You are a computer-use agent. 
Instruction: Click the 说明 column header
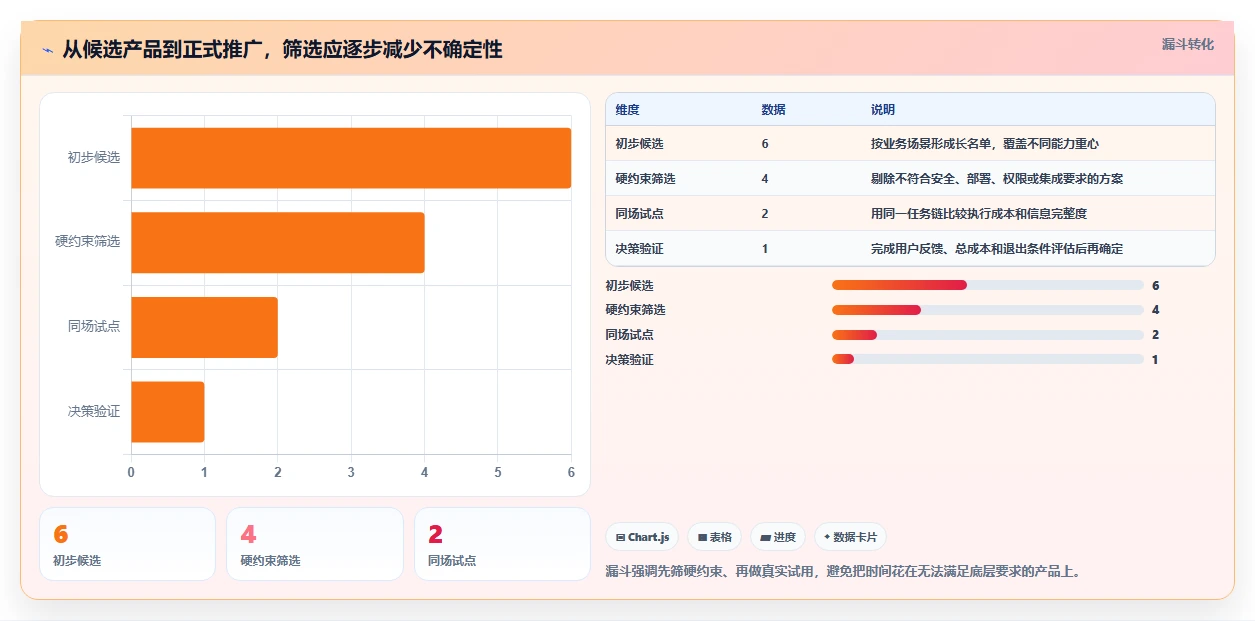pos(883,110)
